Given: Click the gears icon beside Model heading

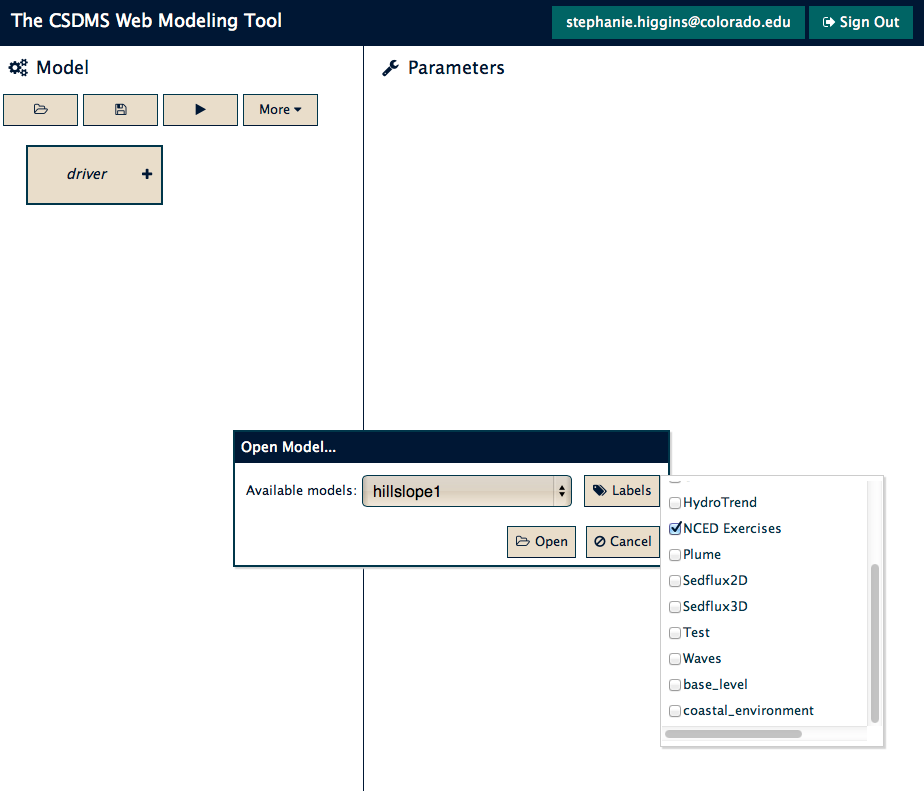Looking at the screenshot, I should (x=18, y=68).
